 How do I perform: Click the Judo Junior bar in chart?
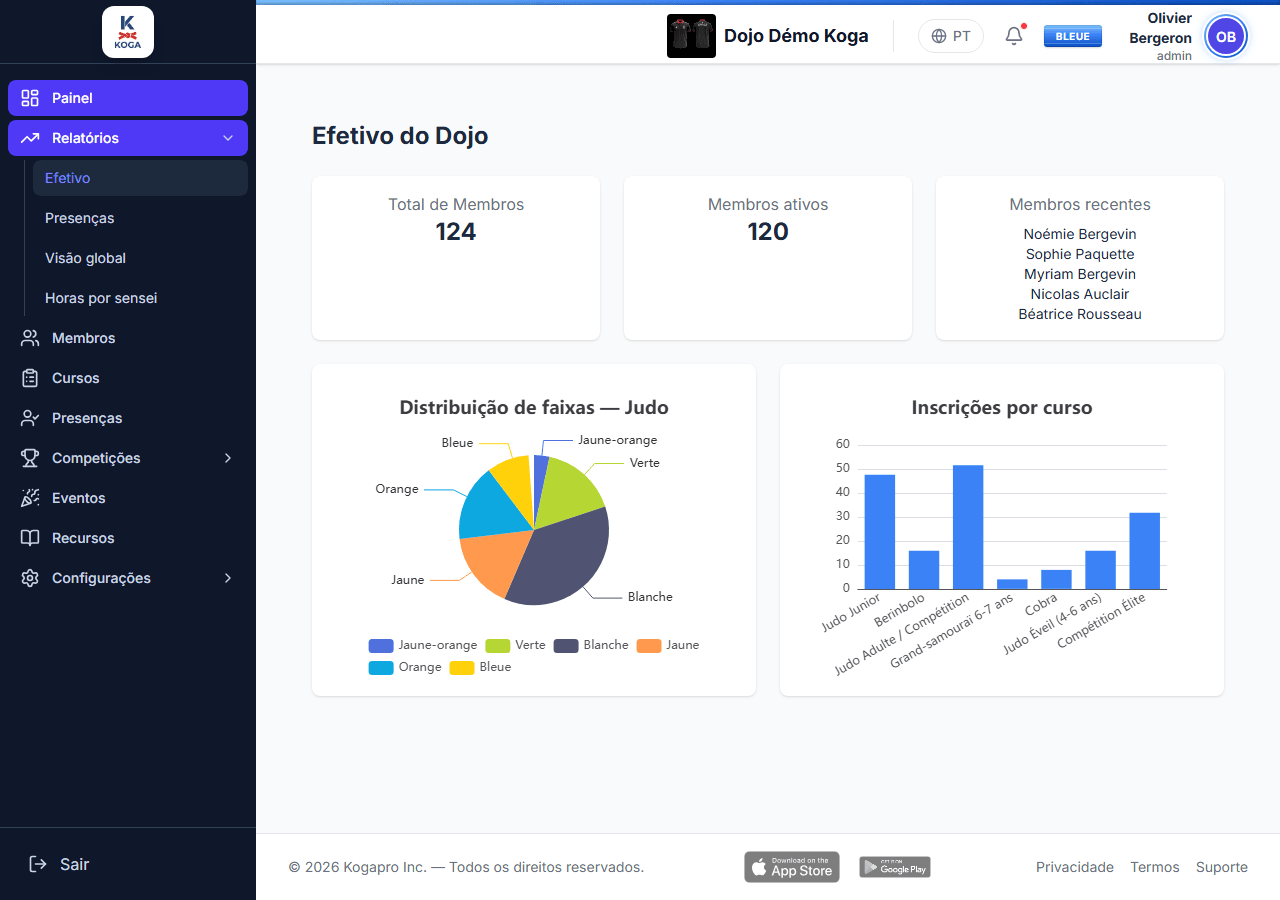coord(880,532)
